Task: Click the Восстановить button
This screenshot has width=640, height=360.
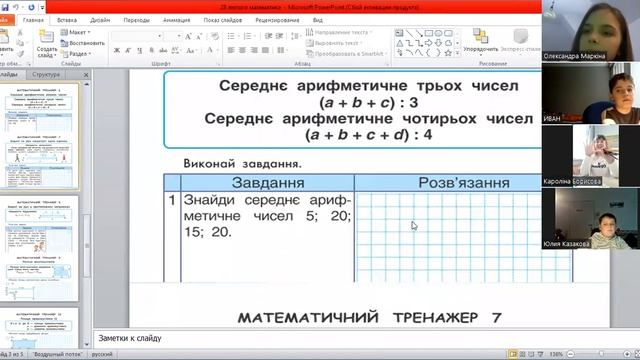Action: [x=83, y=43]
